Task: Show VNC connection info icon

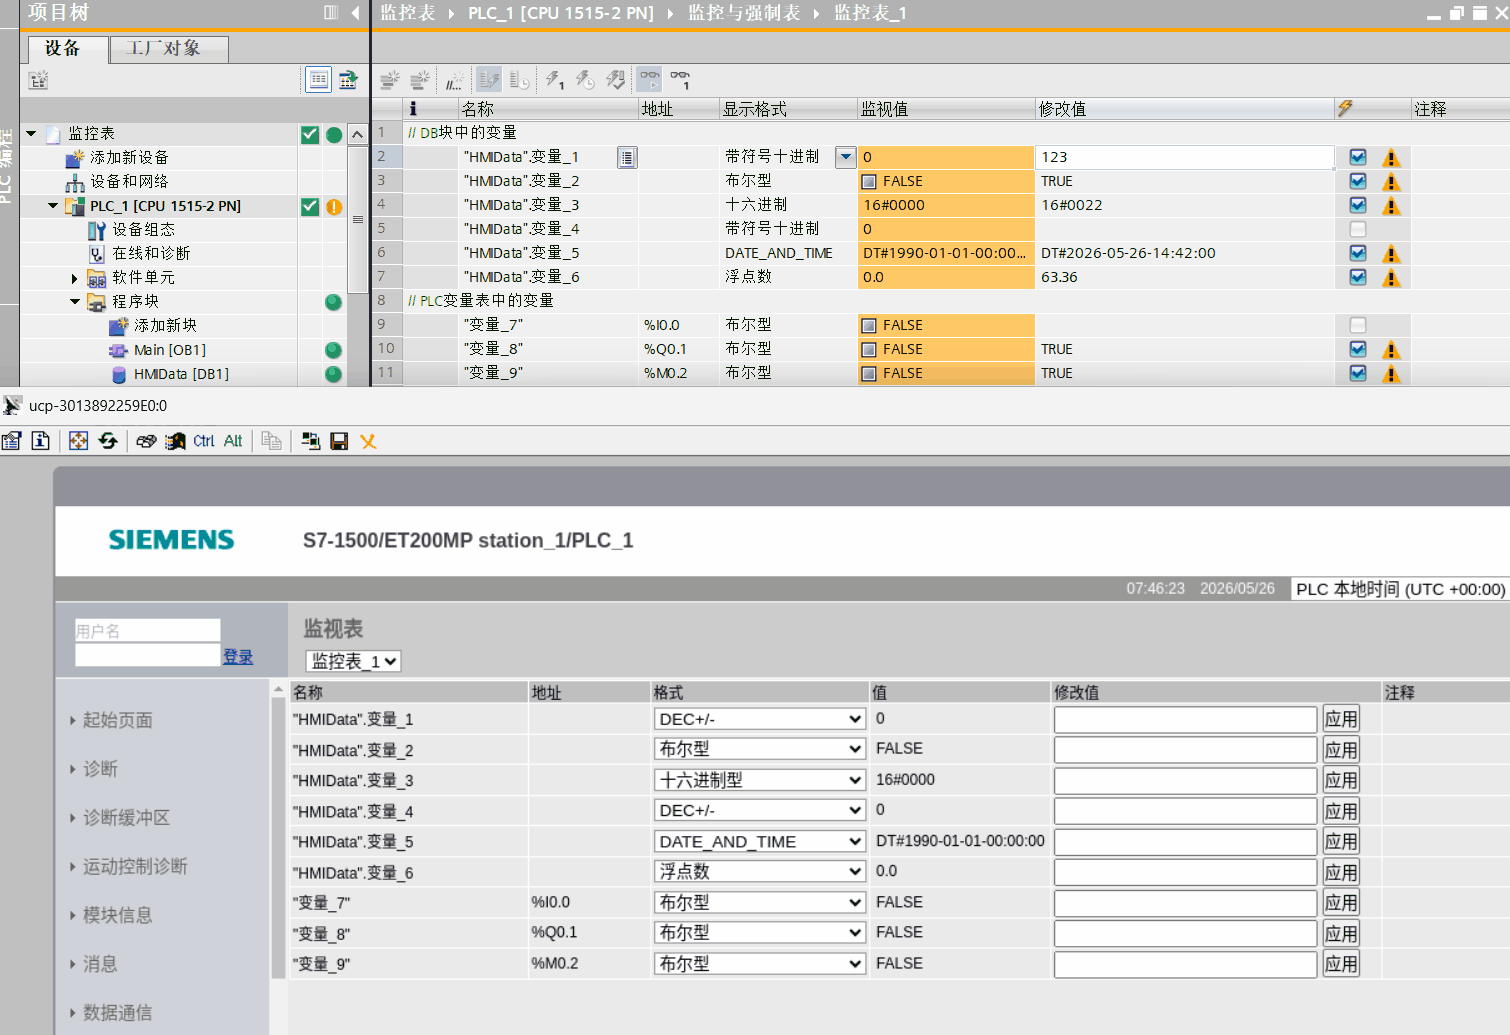Action: click(x=41, y=441)
